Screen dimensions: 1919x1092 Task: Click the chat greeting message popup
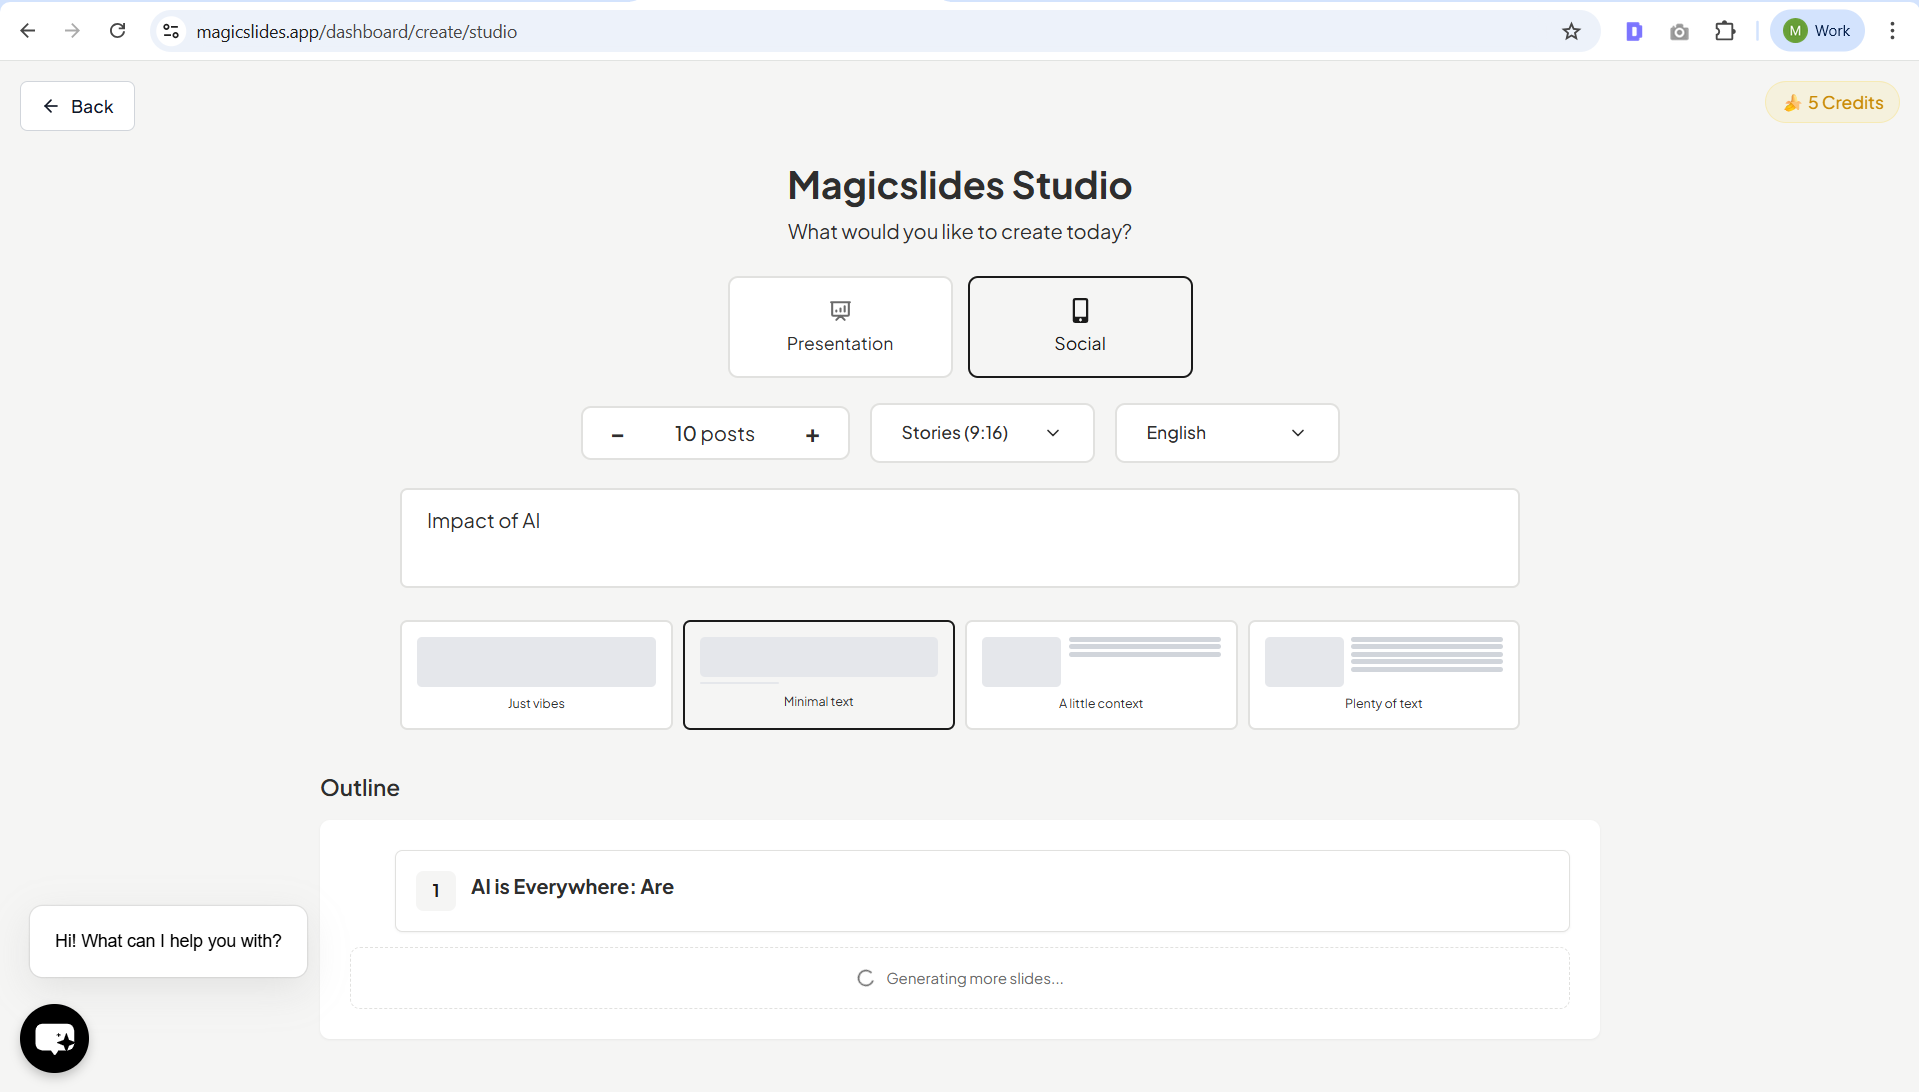tap(168, 941)
